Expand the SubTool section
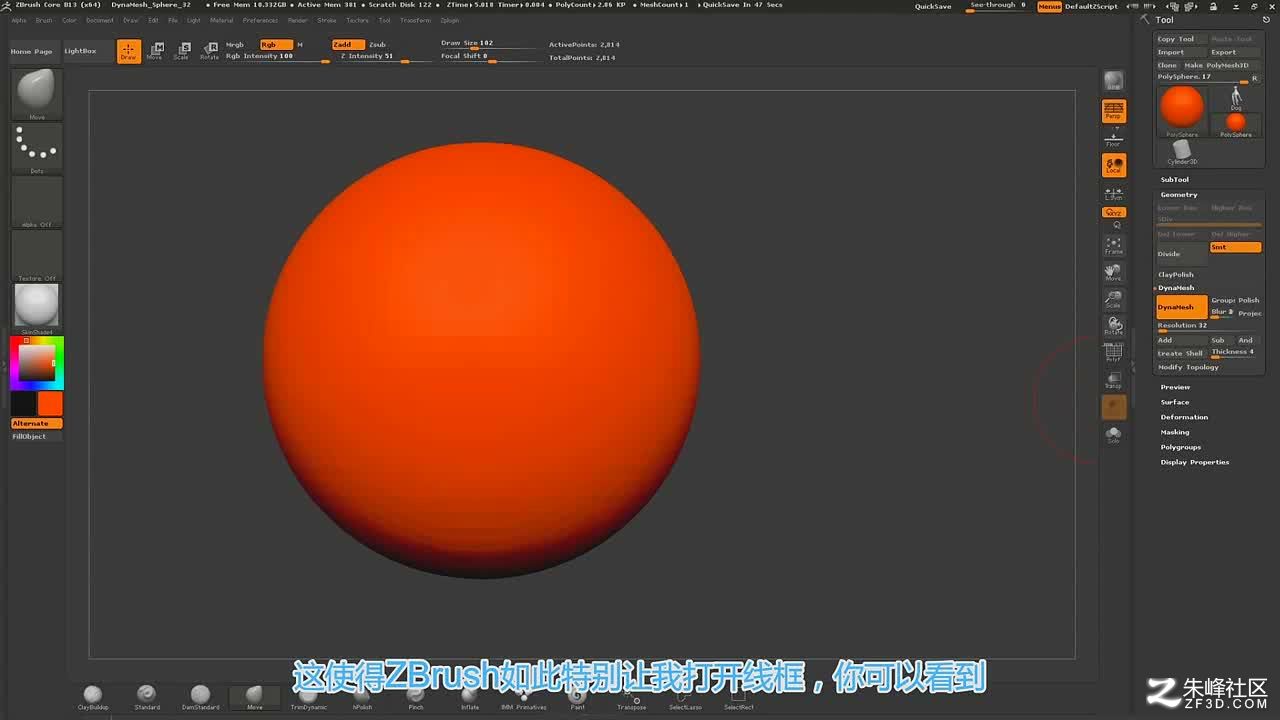The height and width of the screenshot is (720, 1280). coord(1175,180)
